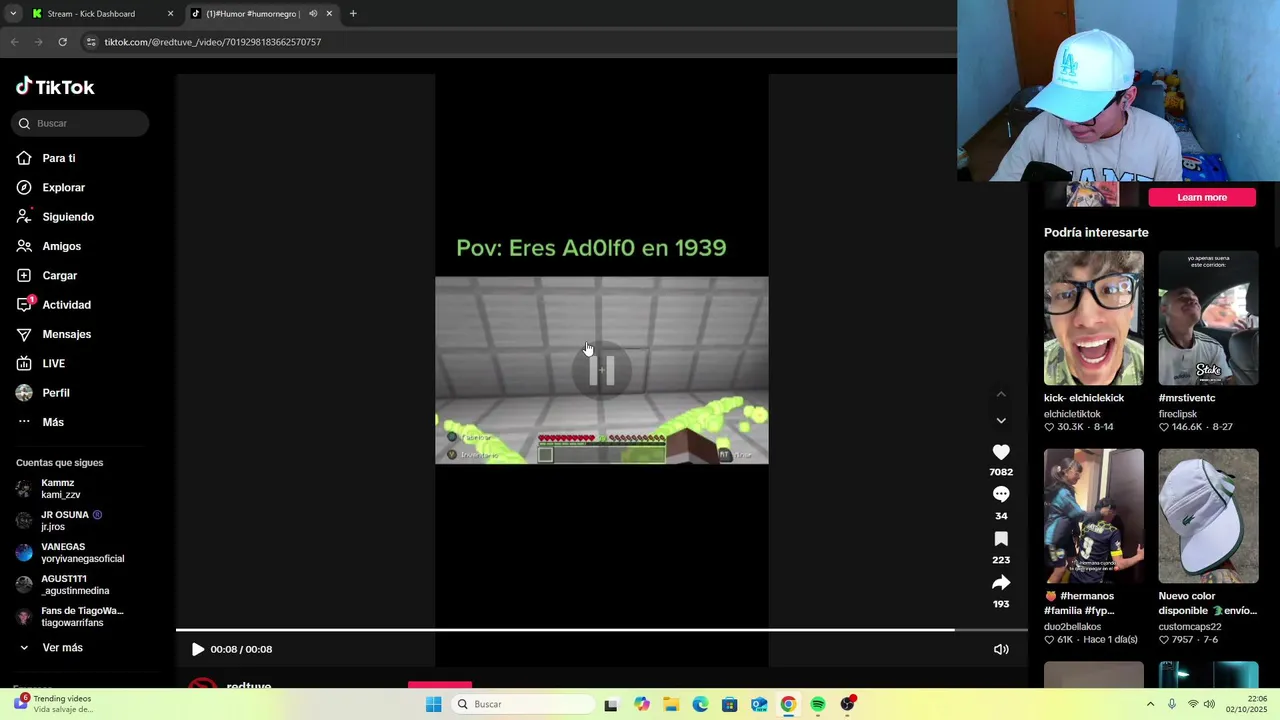Viewport: 1280px width, 720px height.
Task: Click the paused video overlay icon
Action: (x=602, y=371)
